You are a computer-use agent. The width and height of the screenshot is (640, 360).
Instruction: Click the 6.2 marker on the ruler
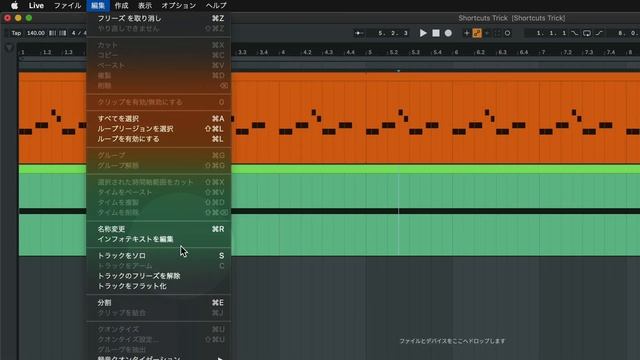[x=480, y=52]
